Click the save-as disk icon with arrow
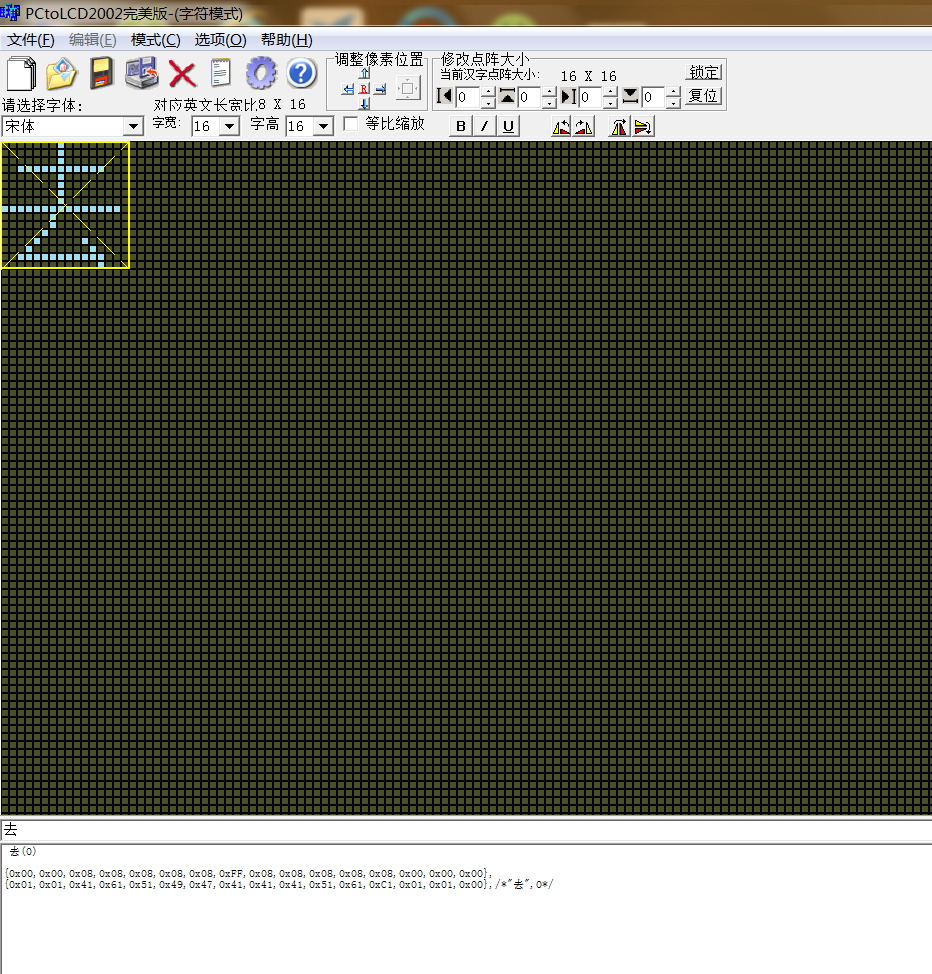Screen dimensions: 932x974 [142, 73]
